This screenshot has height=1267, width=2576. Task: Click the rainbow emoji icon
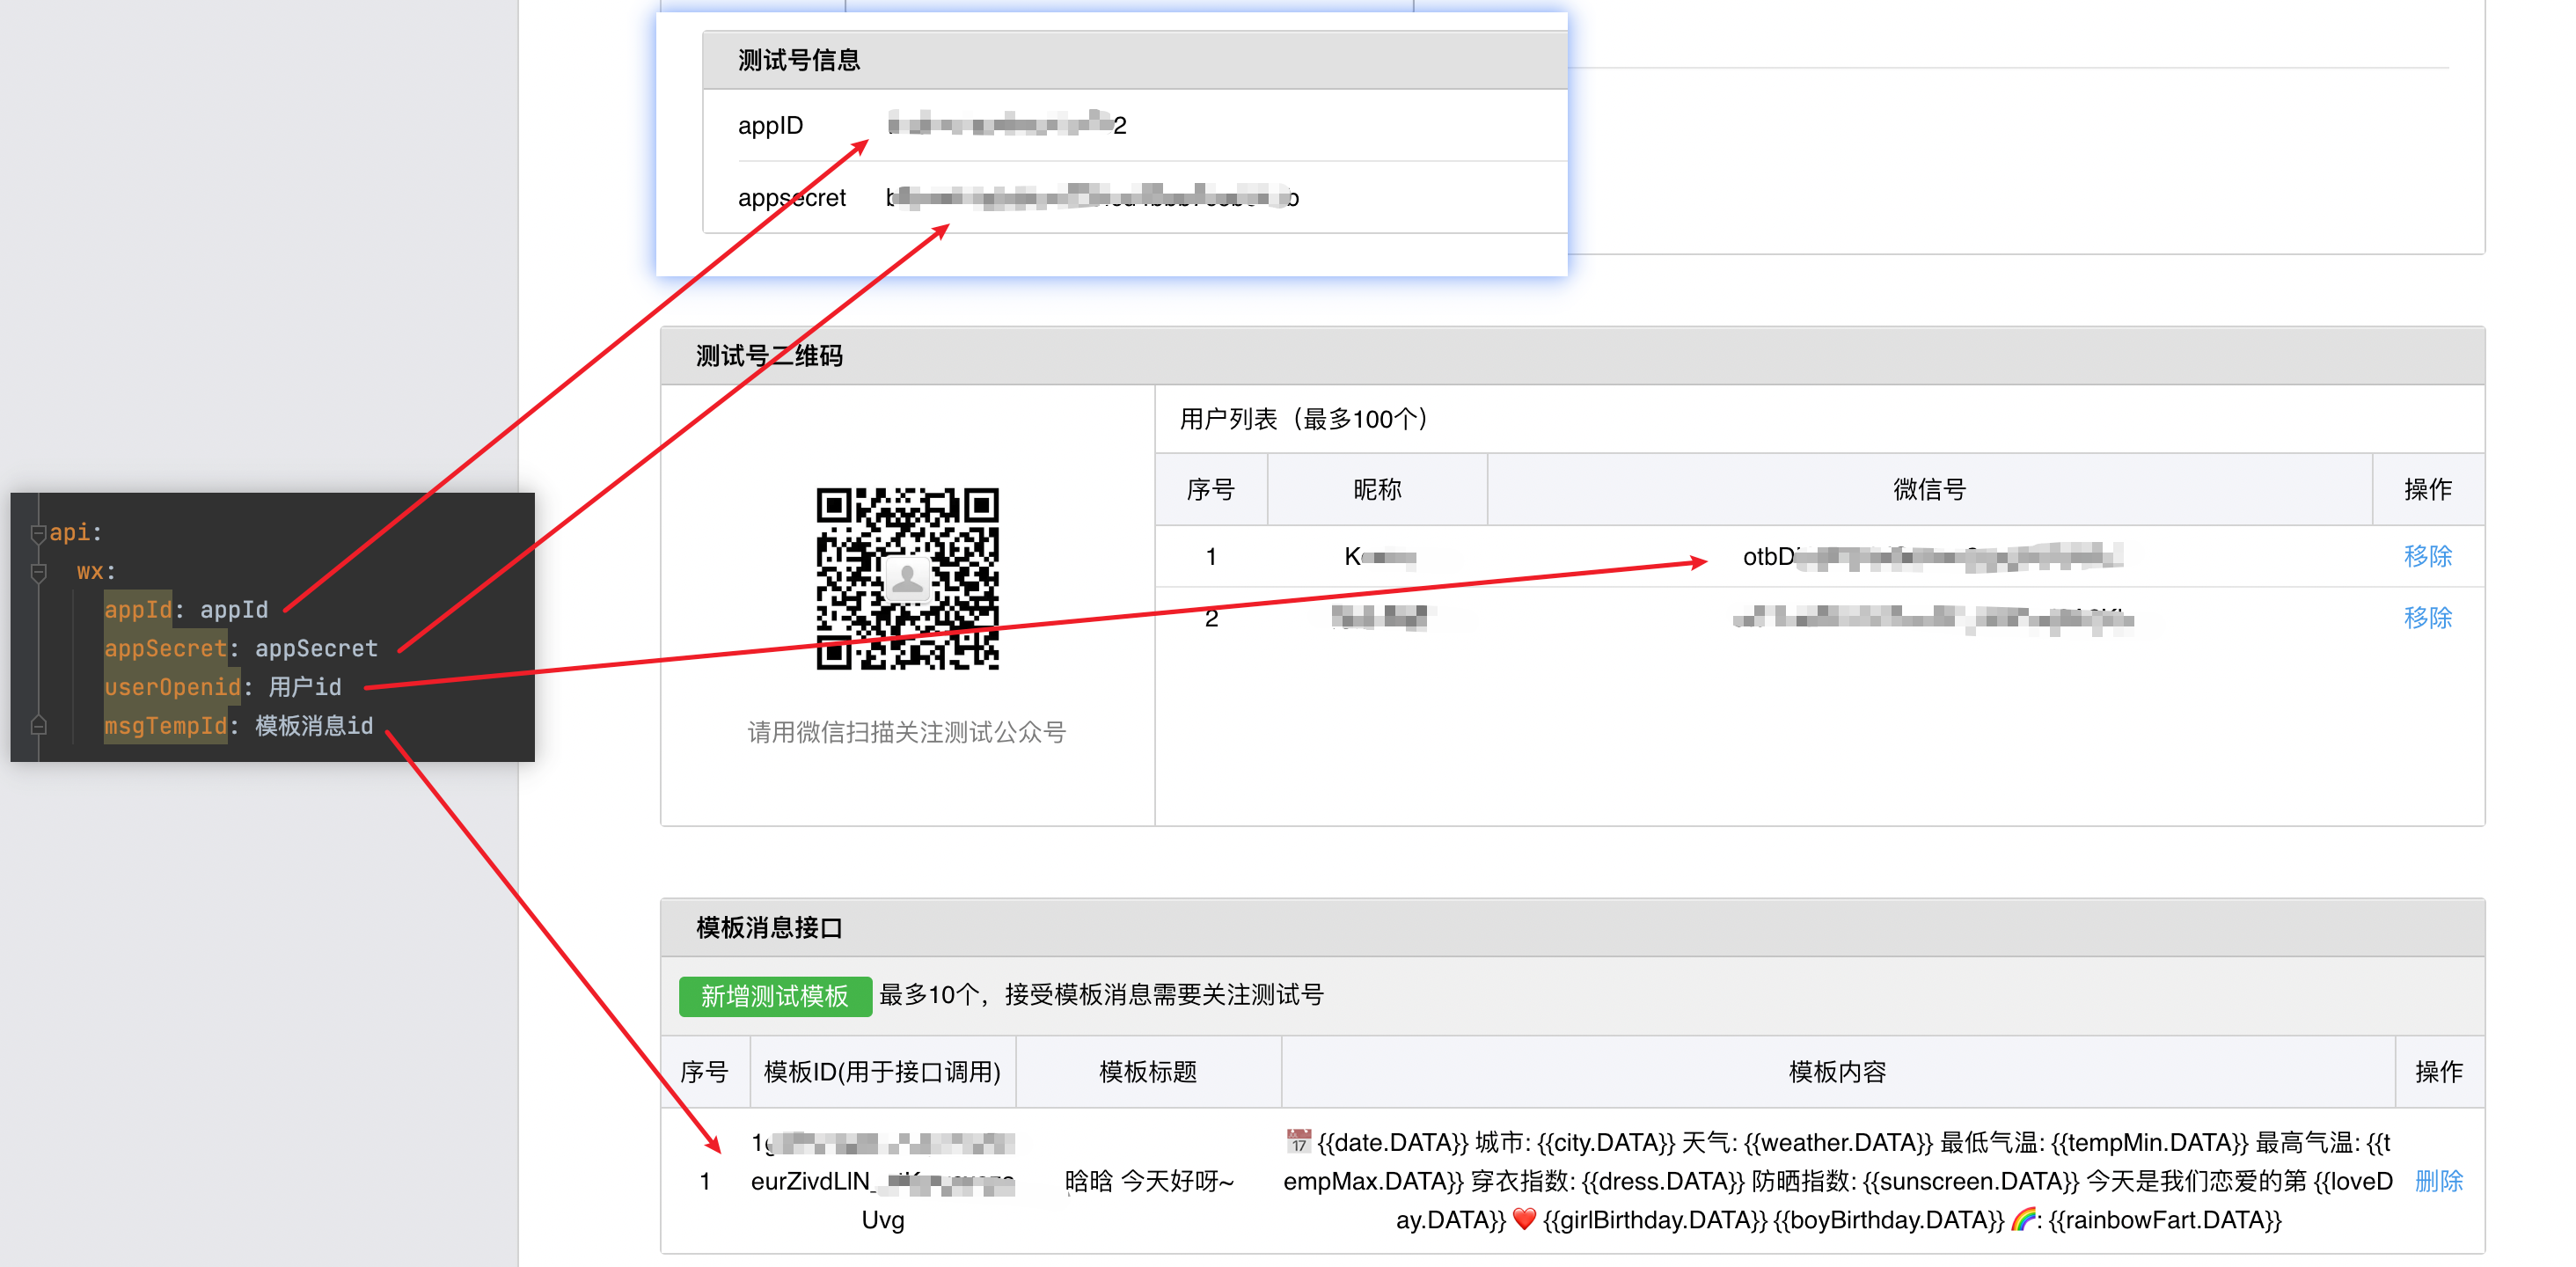point(2023,1219)
